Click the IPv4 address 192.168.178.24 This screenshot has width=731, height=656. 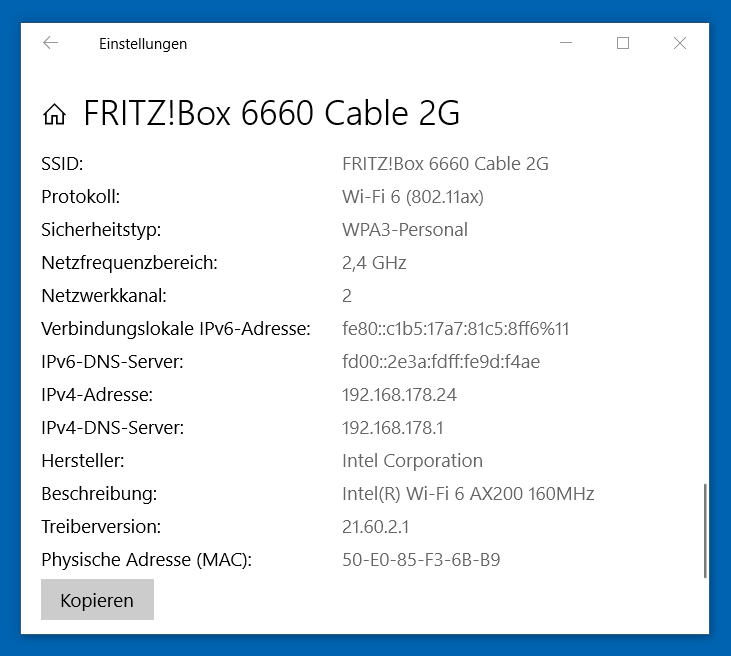click(399, 395)
